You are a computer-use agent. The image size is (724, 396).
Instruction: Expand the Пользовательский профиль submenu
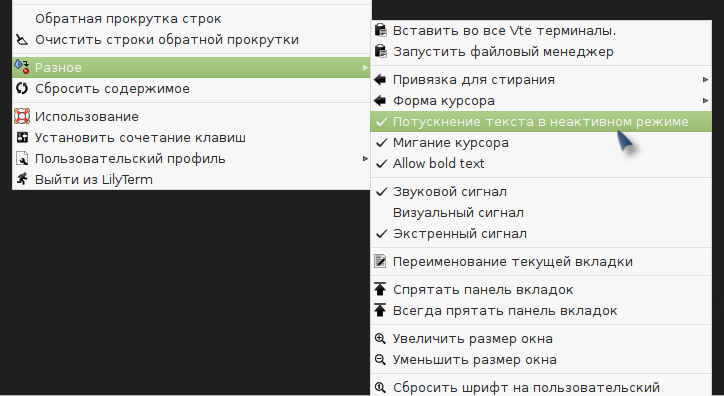coord(191,158)
